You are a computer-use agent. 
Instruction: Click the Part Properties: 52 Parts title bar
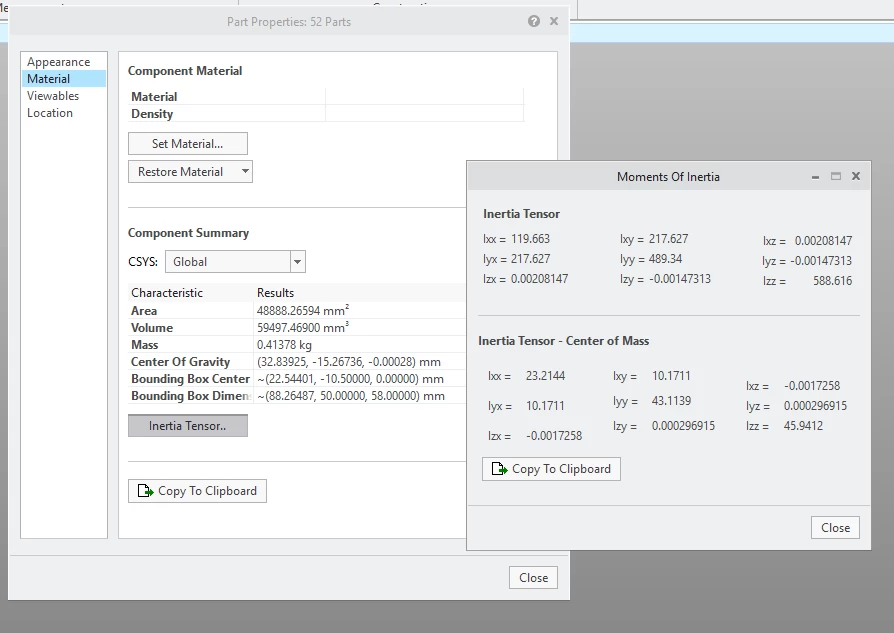[288, 22]
